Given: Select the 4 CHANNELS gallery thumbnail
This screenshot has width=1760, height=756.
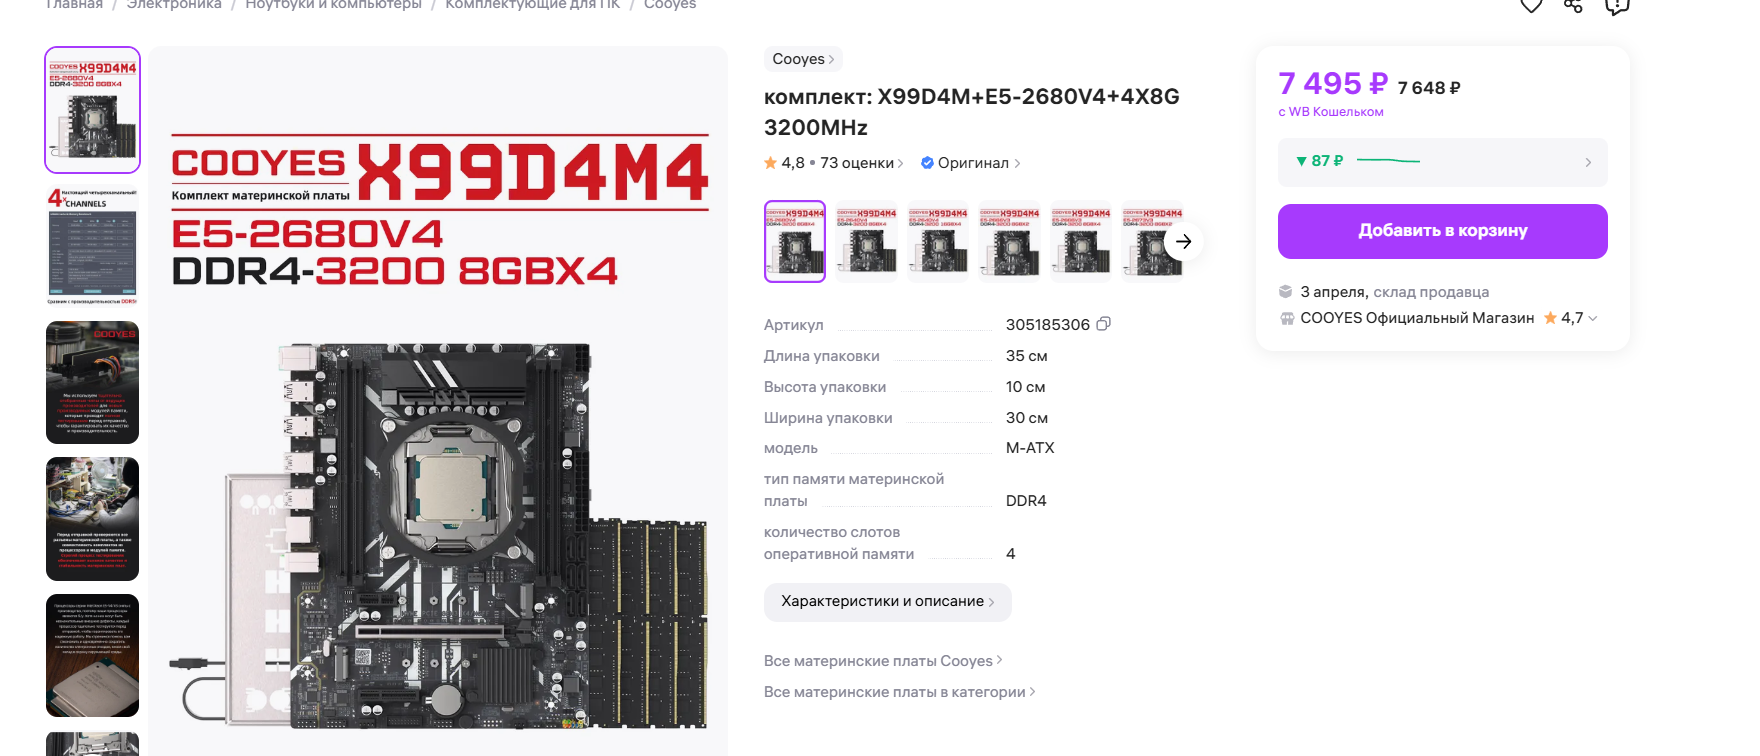Looking at the screenshot, I should 92,245.
